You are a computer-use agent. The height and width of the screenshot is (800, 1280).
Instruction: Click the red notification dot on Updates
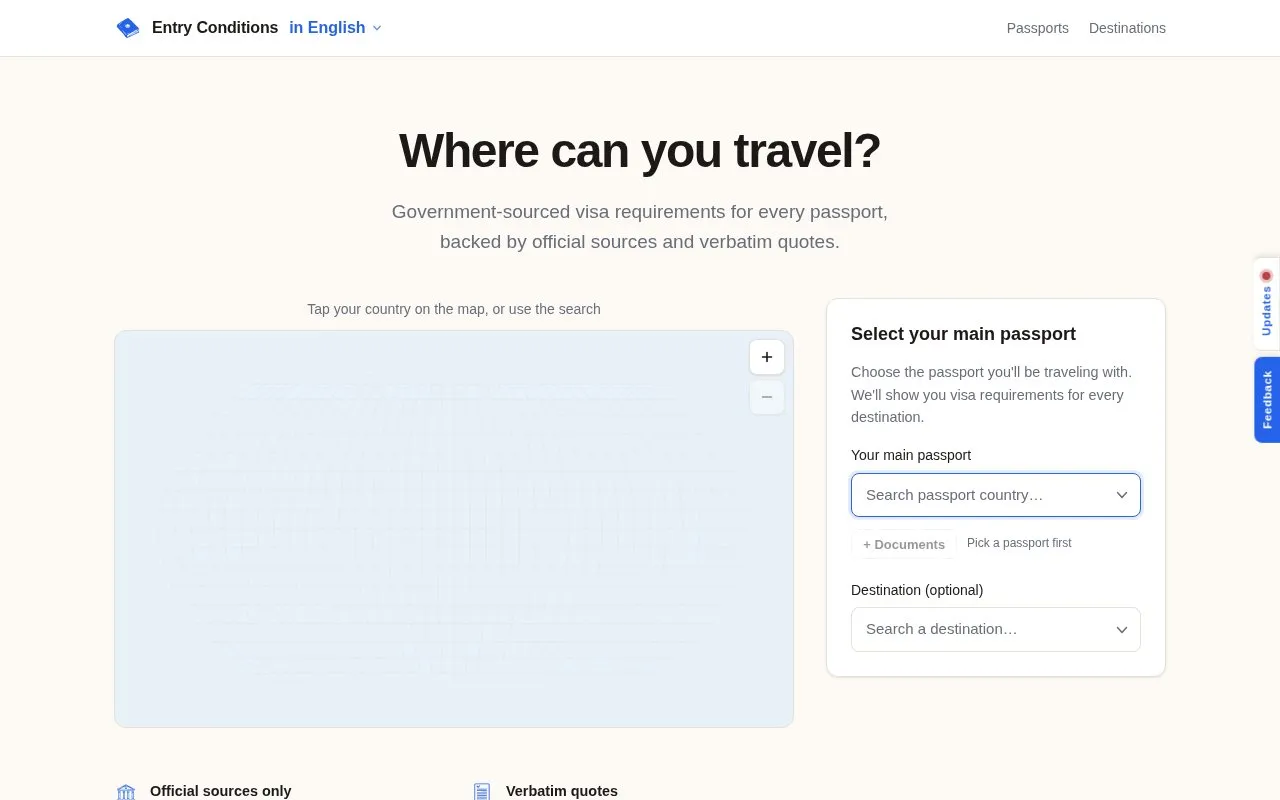click(x=1266, y=275)
